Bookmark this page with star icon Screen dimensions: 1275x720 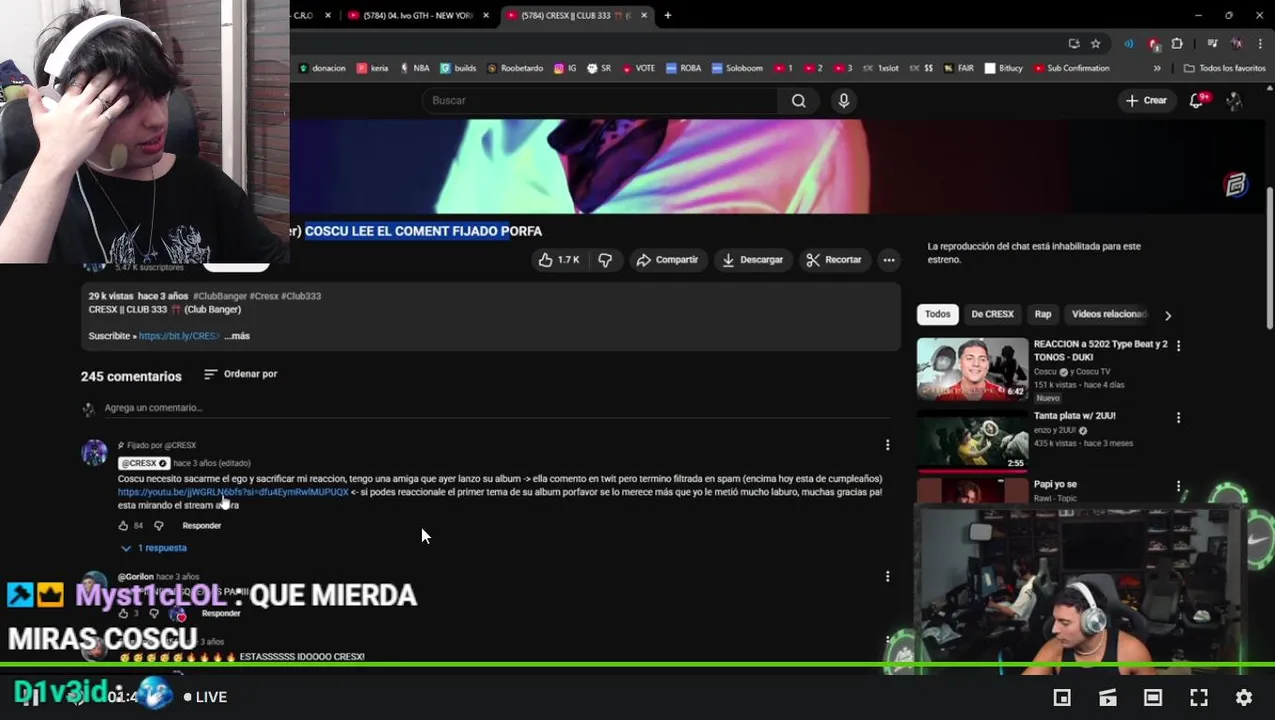(x=1096, y=44)
